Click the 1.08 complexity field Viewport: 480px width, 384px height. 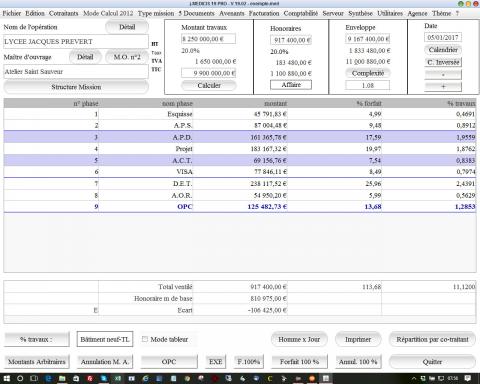point(368,85)
